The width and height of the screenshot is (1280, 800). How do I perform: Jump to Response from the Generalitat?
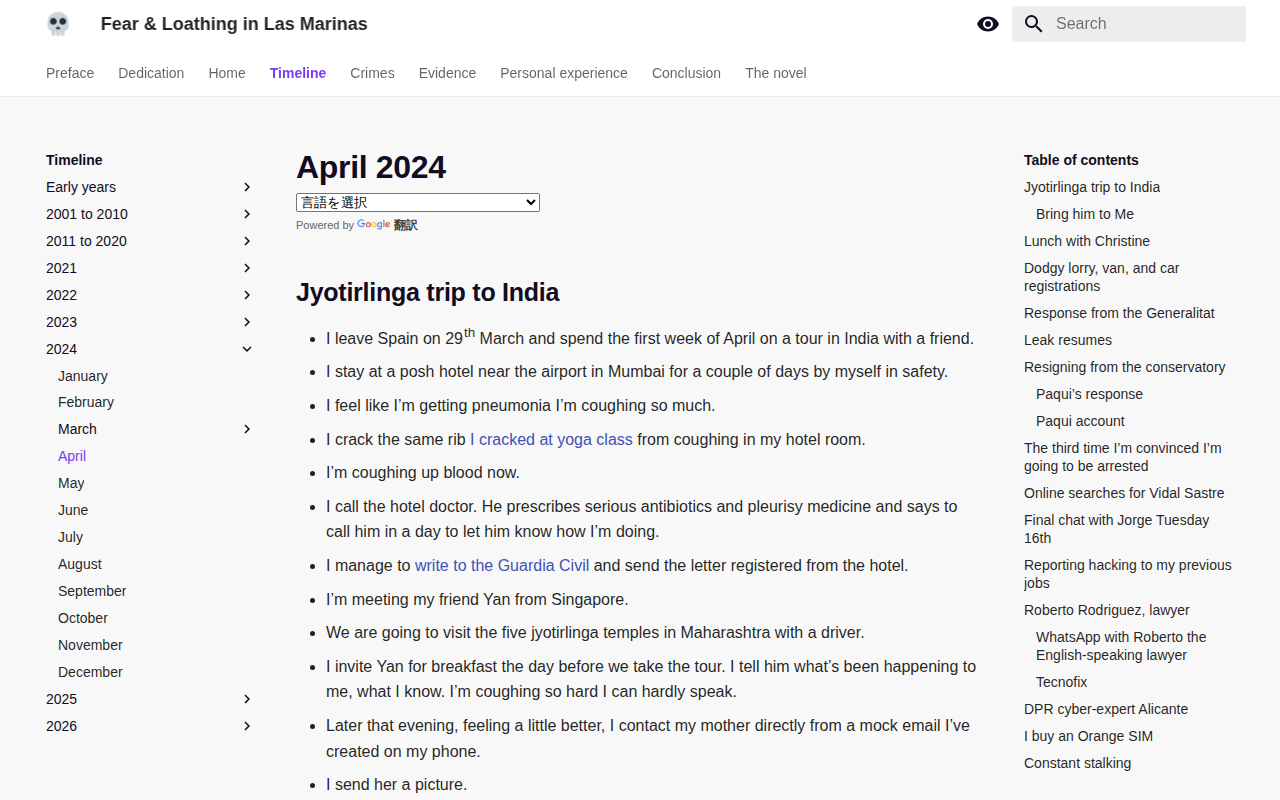pos(1119,313)
